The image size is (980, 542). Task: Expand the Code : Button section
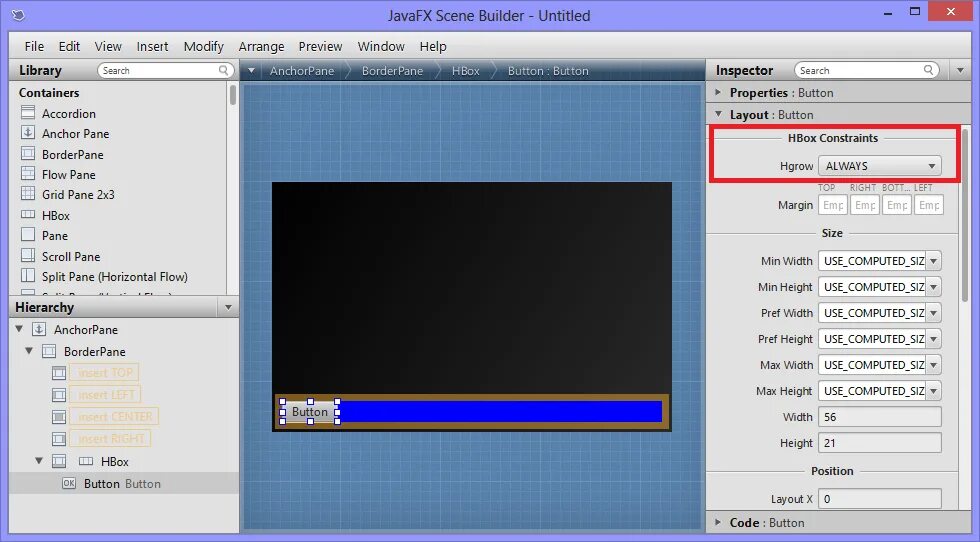click(x=718, y=521)
